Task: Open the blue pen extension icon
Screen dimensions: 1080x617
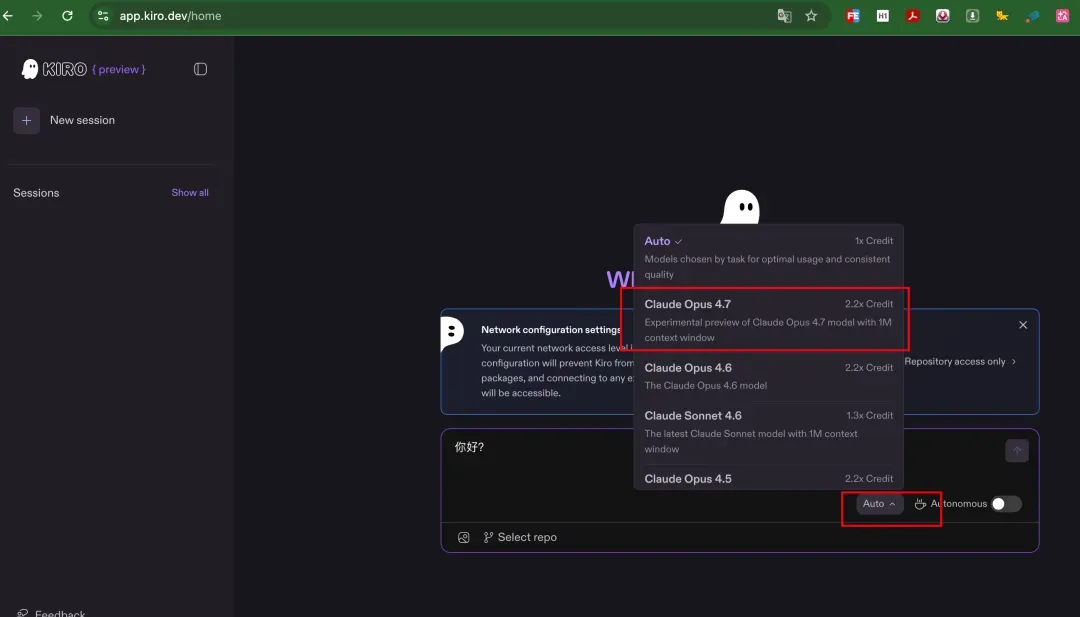Action: 1032,16
